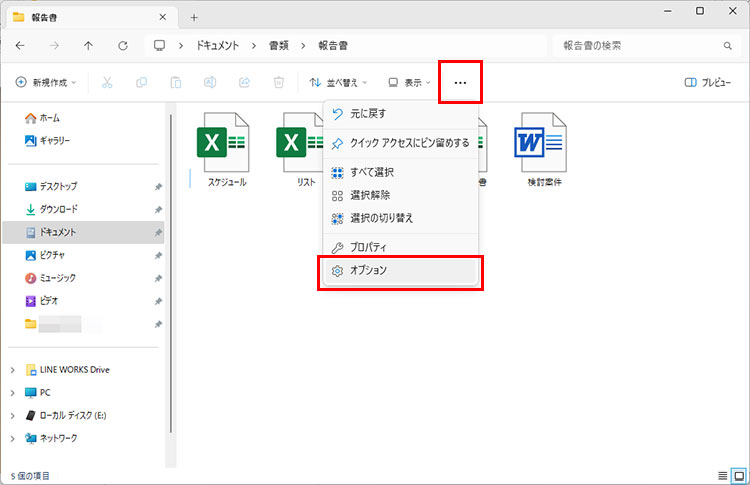Close the 報告書 tab

(163, 17)
